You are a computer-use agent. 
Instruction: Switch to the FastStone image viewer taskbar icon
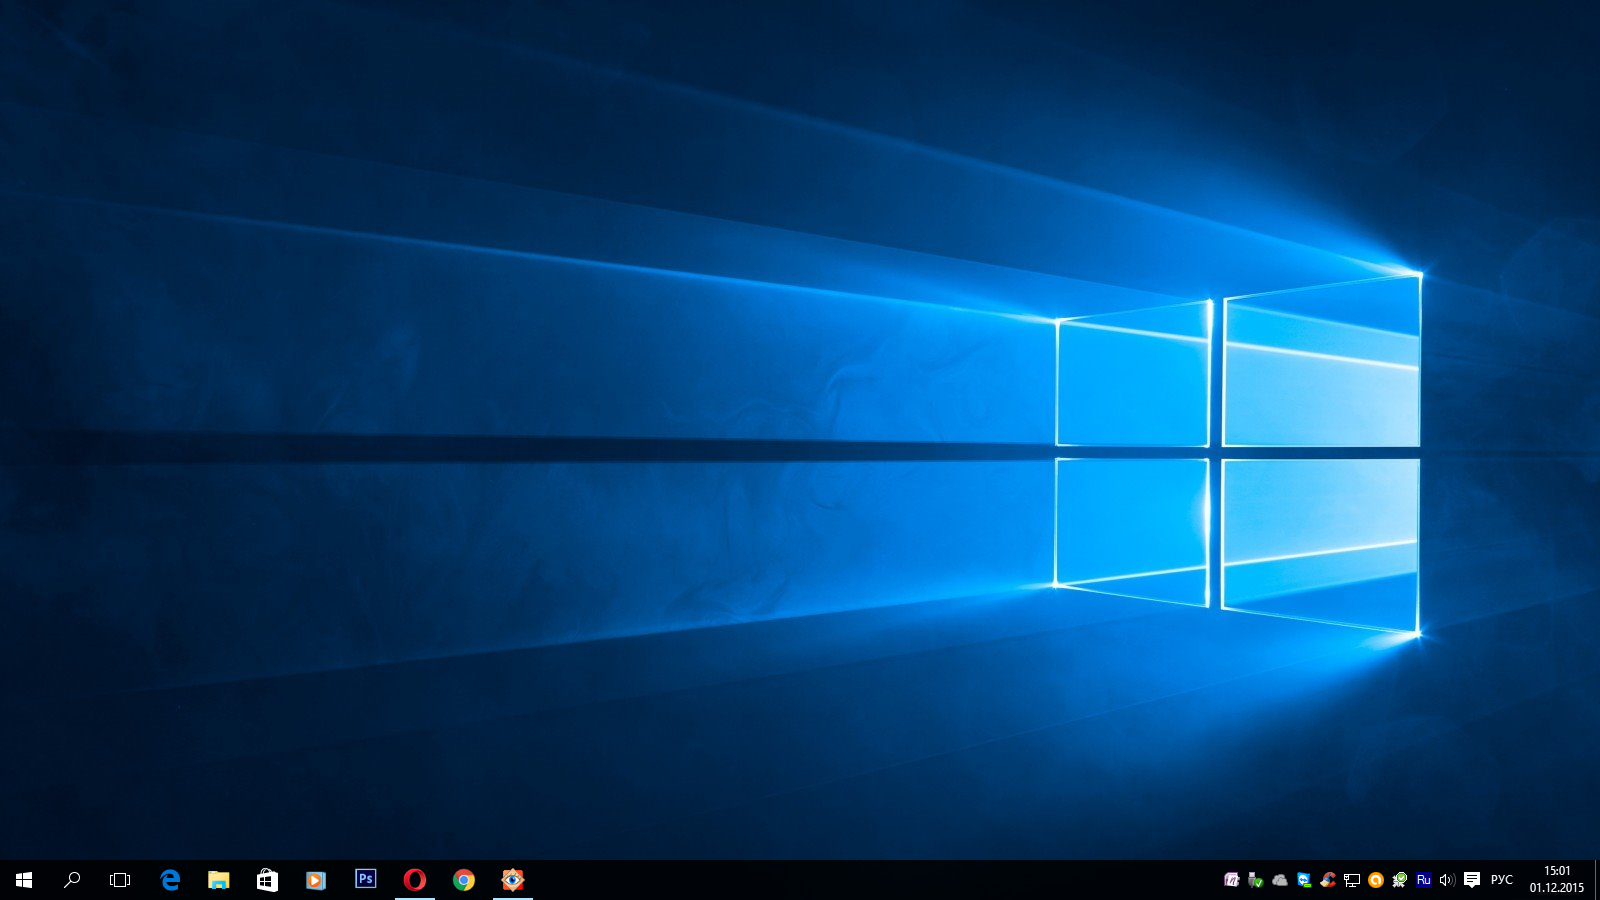coord(512,880)
